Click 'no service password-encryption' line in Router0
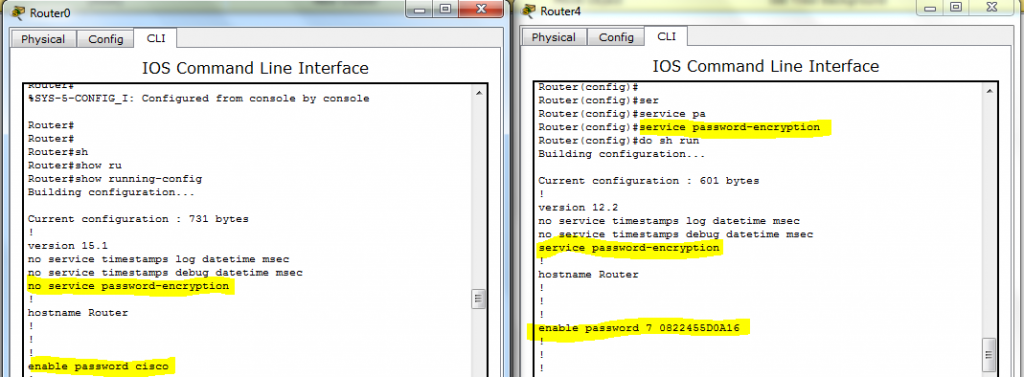This screenshot has height=377, width=1024. click(x=129, y=286)
